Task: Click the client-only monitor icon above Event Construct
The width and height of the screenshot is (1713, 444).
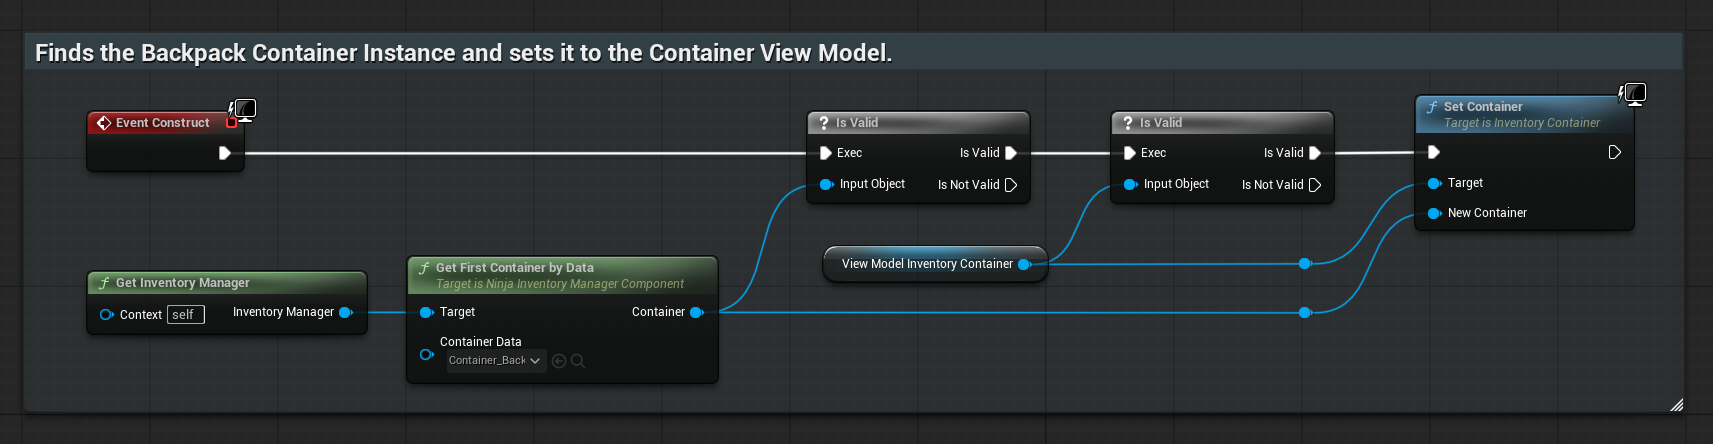Action: coord(243,109)
